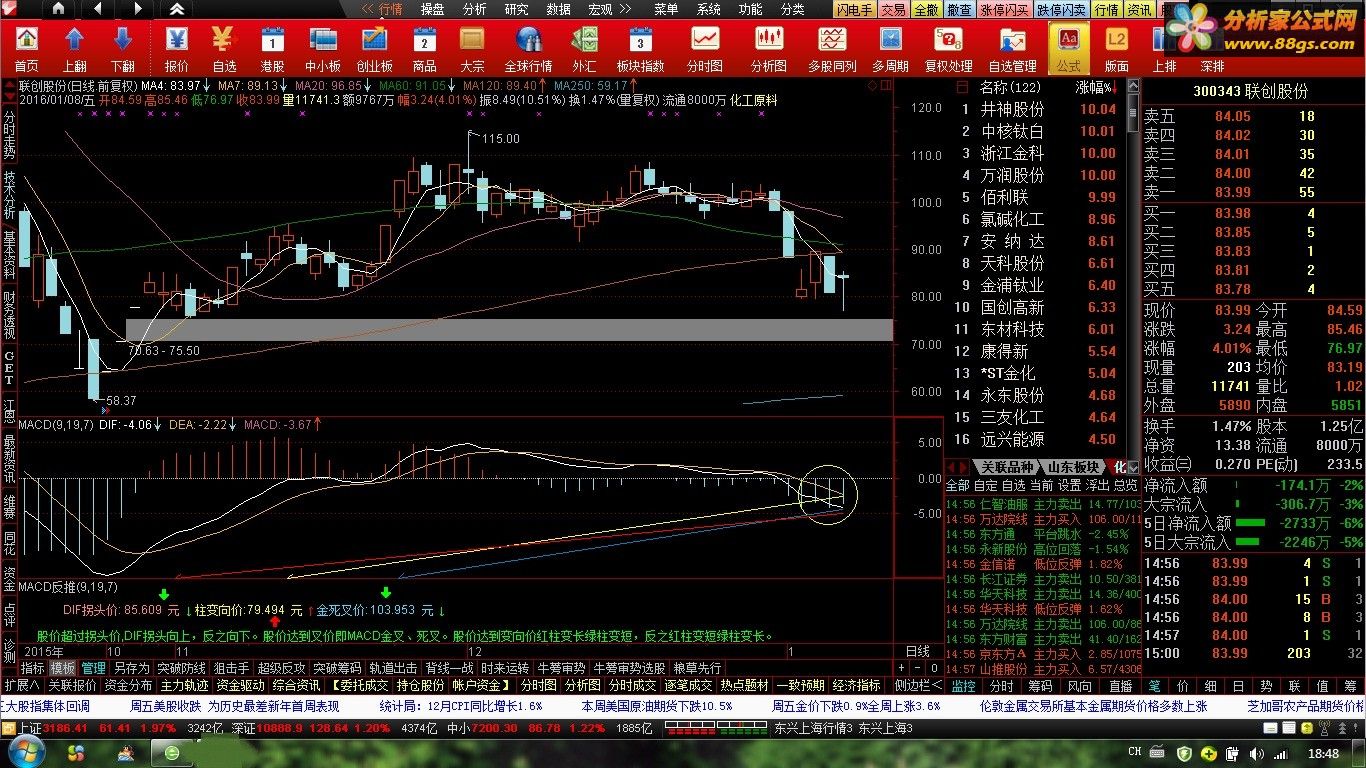
Task: Click the 另存为 button below the chart
Action: coord(131,668)
